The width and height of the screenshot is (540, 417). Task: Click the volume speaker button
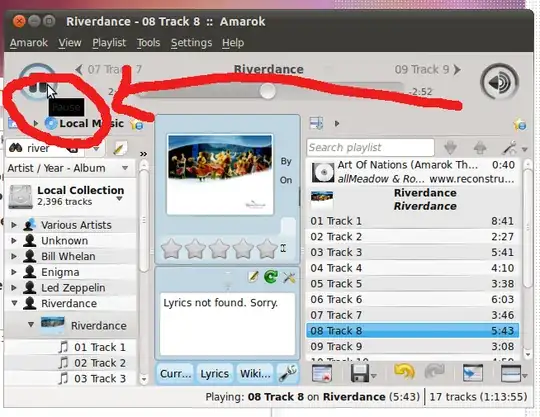(x=499, y=83)
